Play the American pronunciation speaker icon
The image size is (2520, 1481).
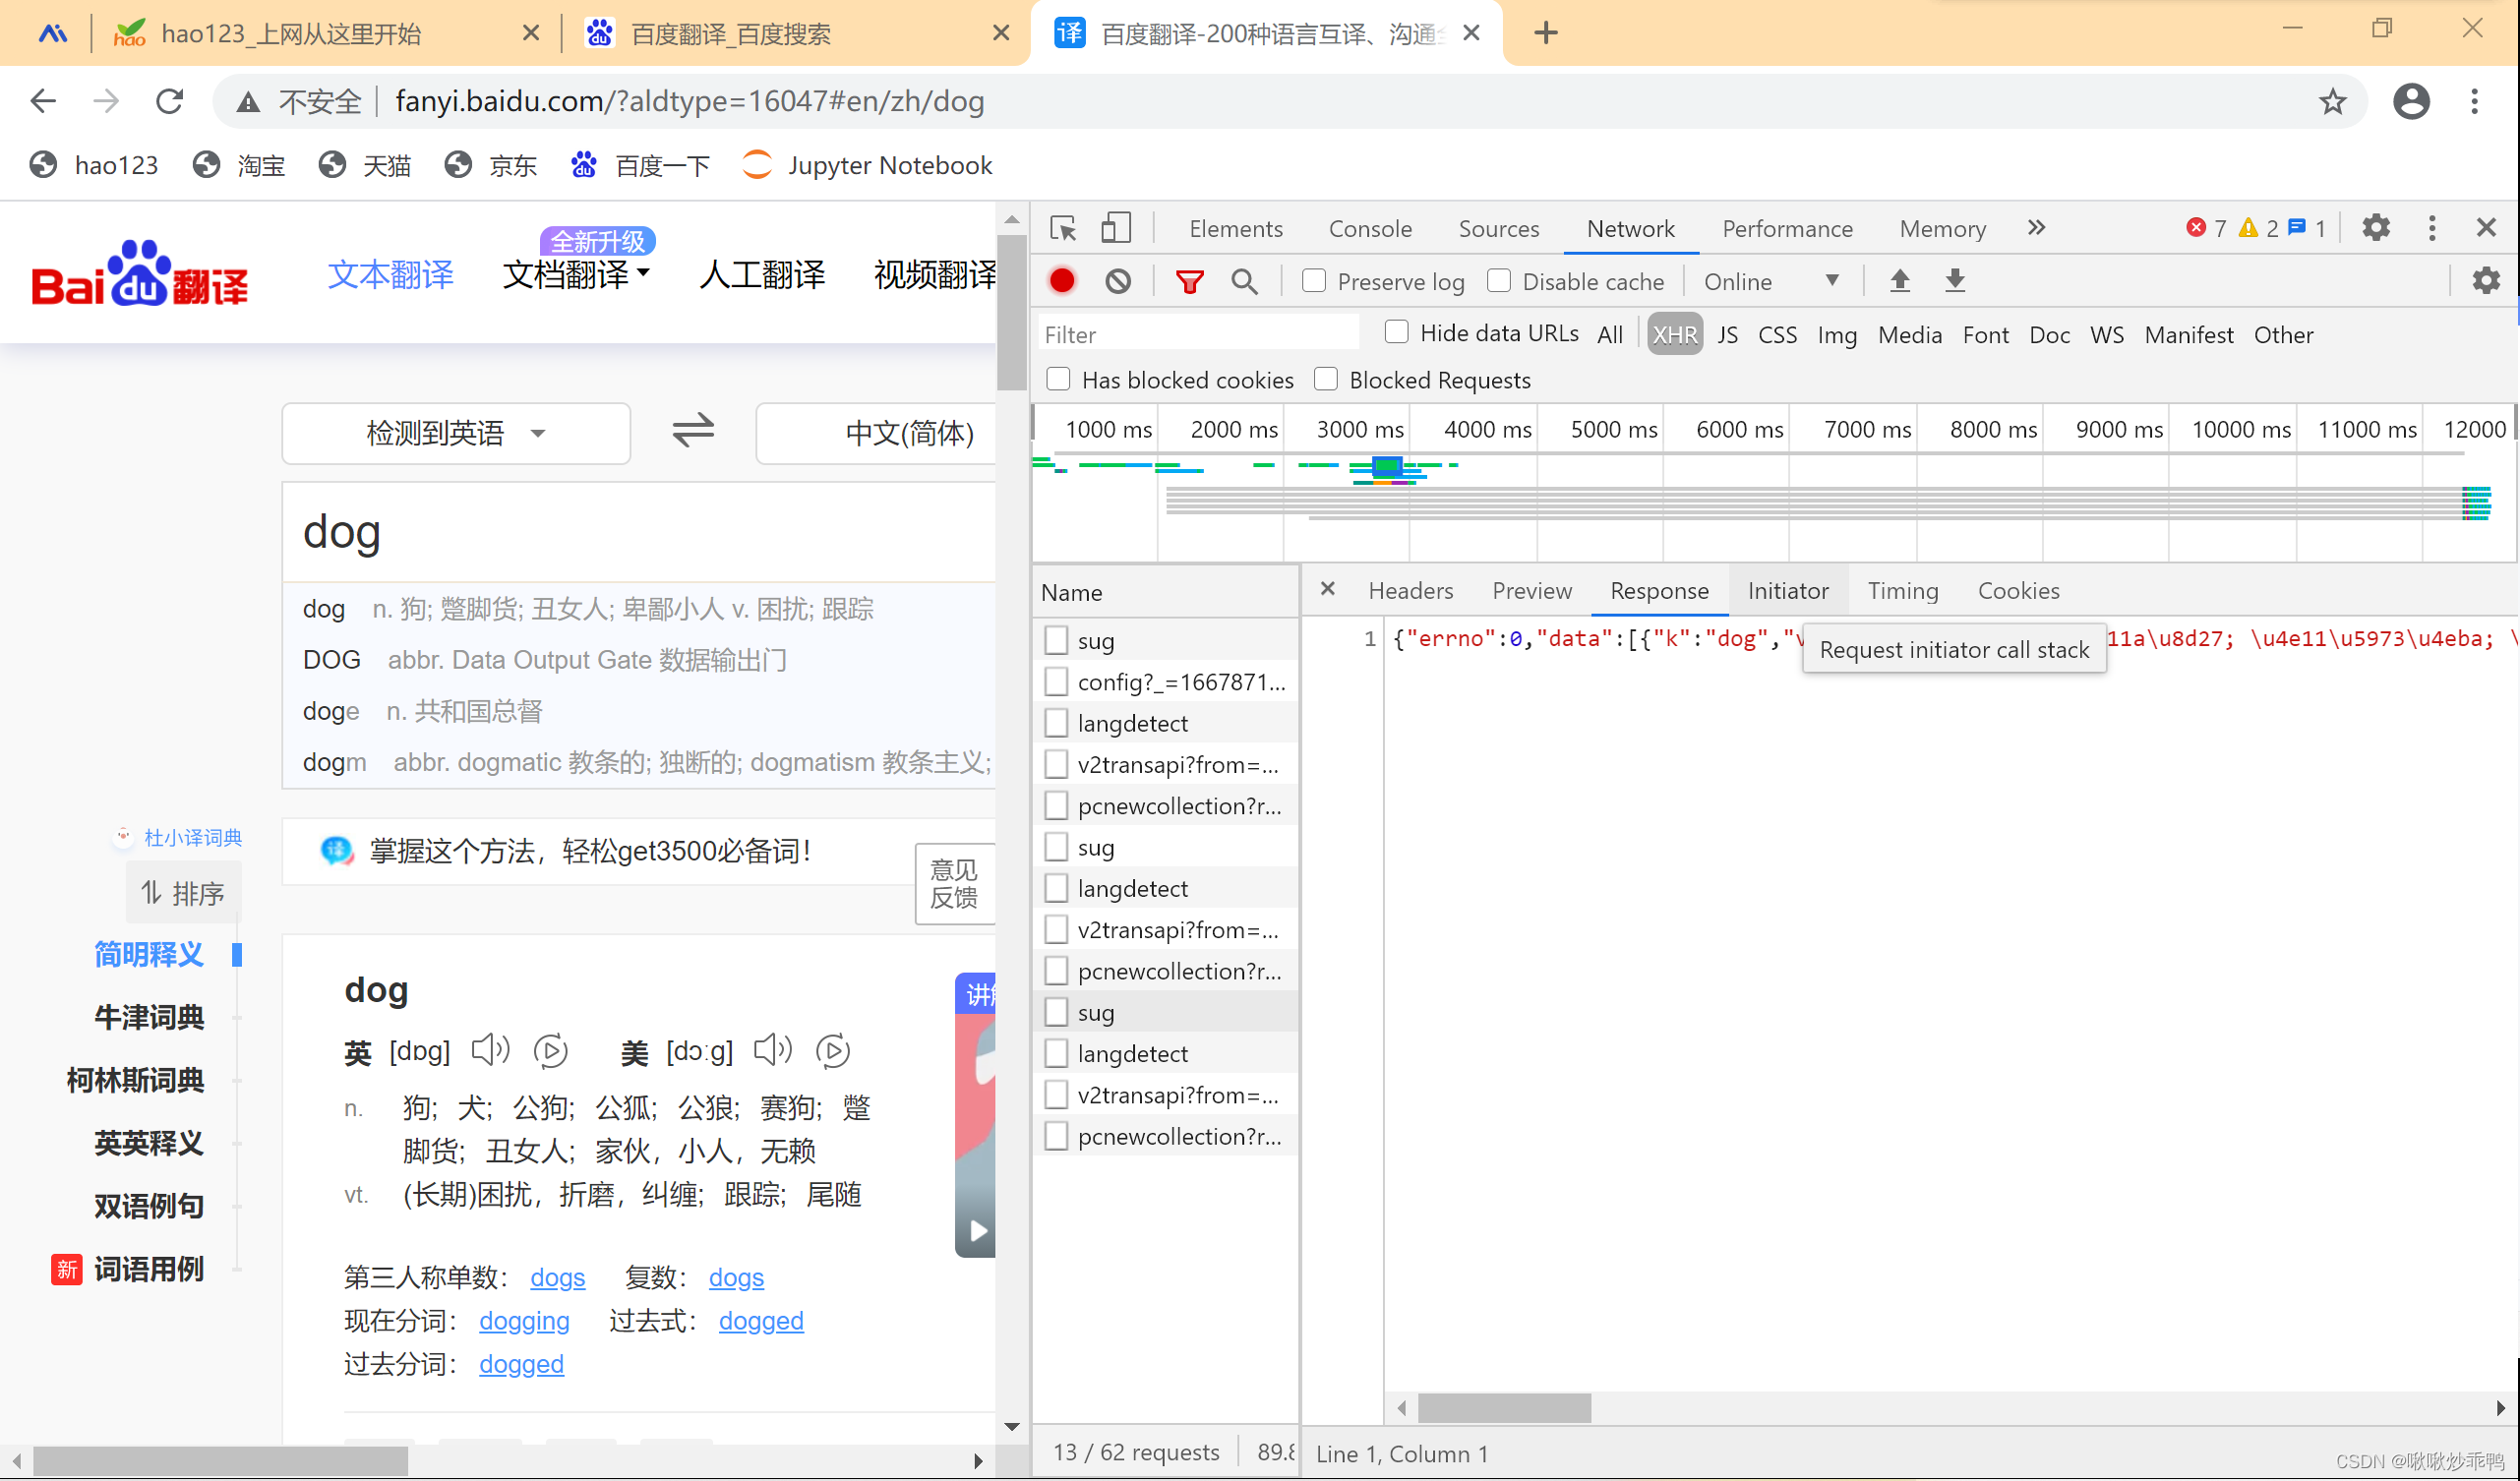click(772, 1050)
